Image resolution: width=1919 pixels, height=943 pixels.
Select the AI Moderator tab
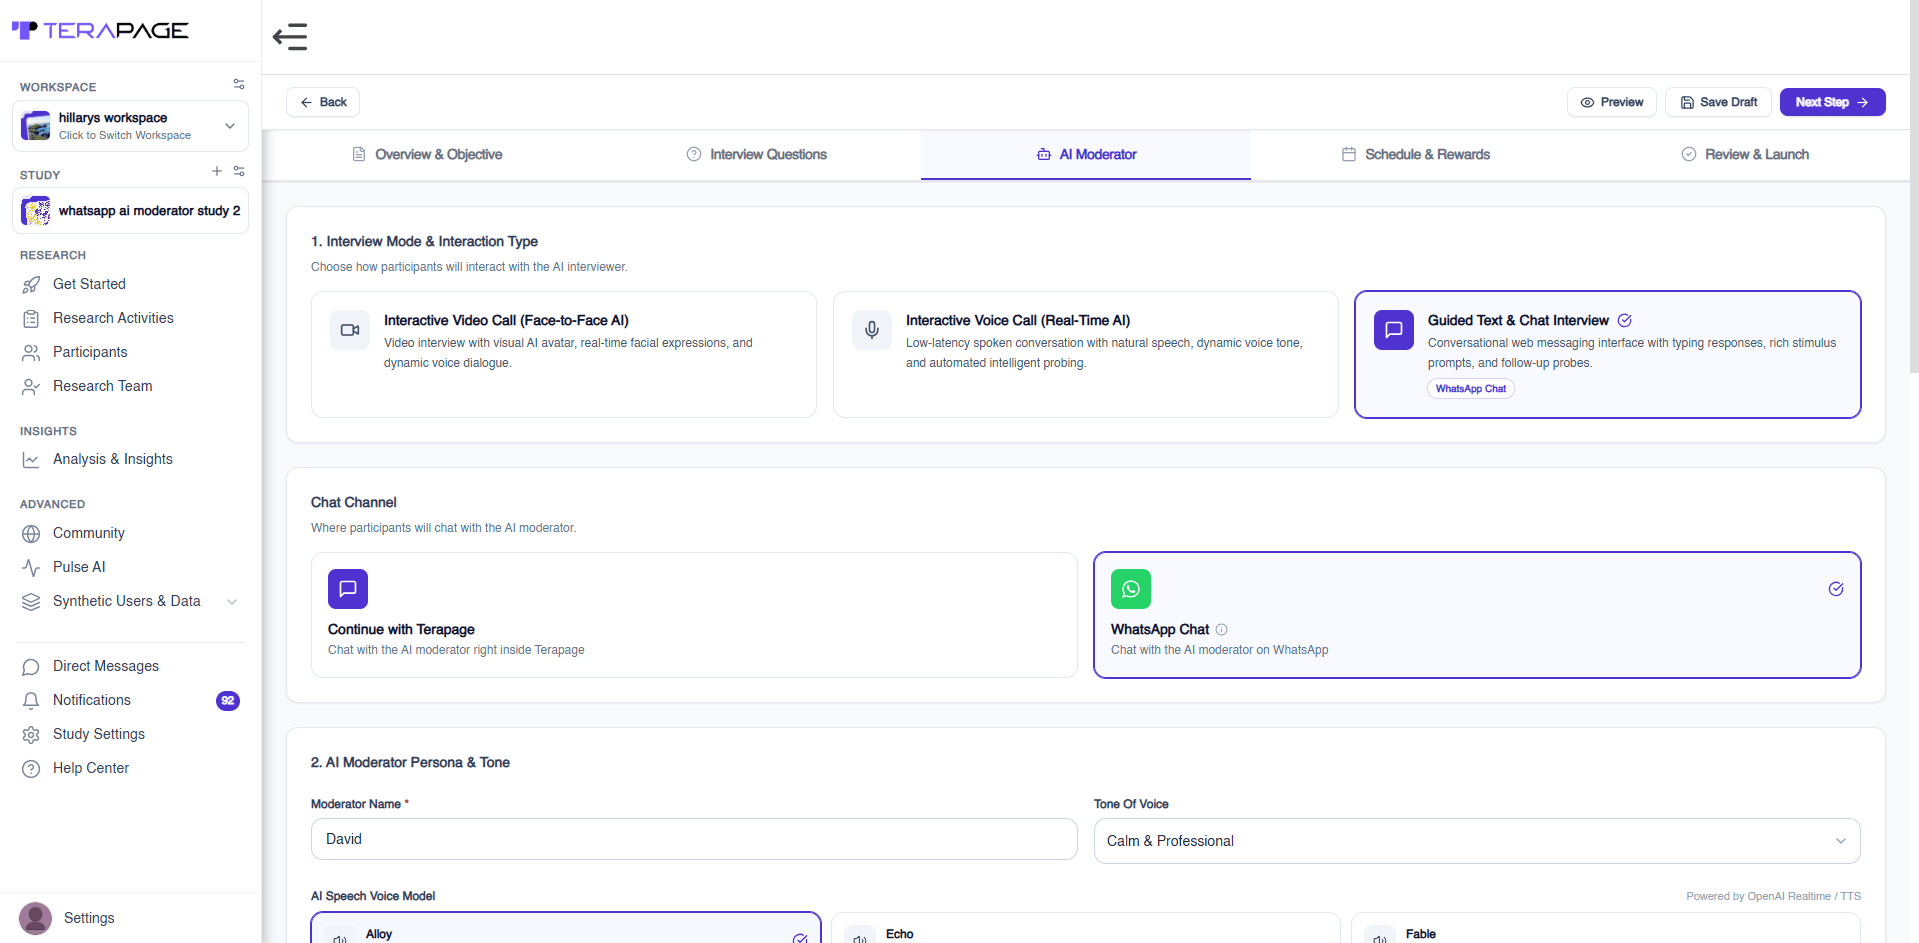(1086, 154)
